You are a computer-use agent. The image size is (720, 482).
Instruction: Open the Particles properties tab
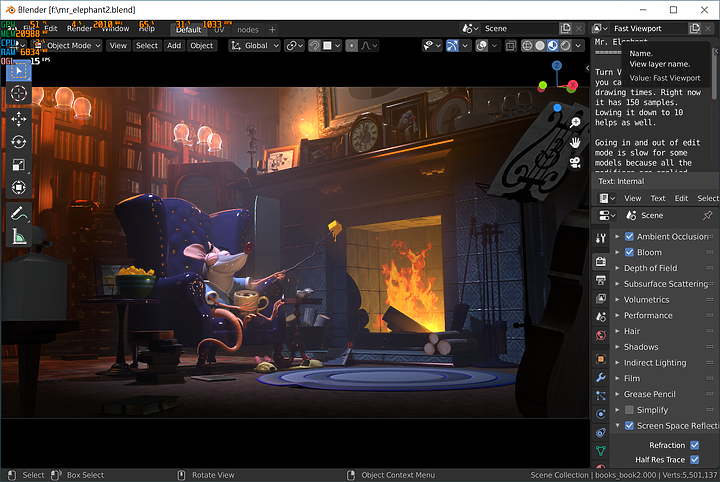click(601, 396)
